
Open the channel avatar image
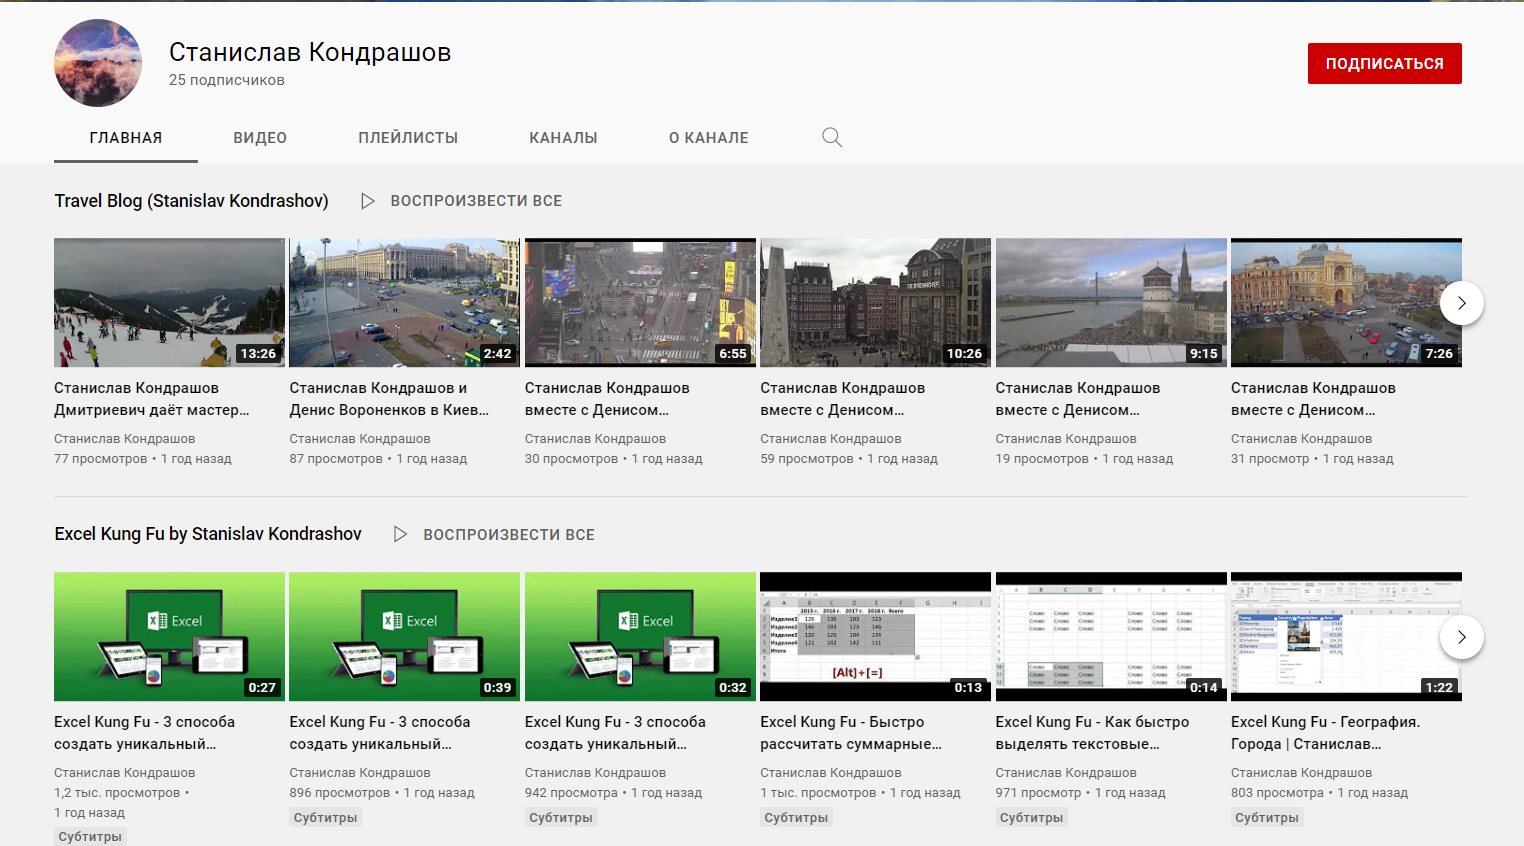coord(98,63)
